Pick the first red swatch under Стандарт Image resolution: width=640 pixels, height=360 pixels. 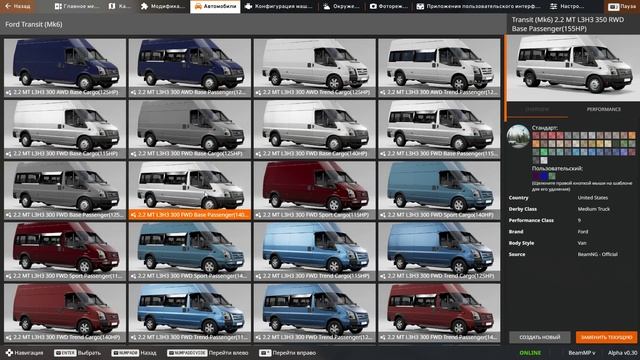(536, 136)
